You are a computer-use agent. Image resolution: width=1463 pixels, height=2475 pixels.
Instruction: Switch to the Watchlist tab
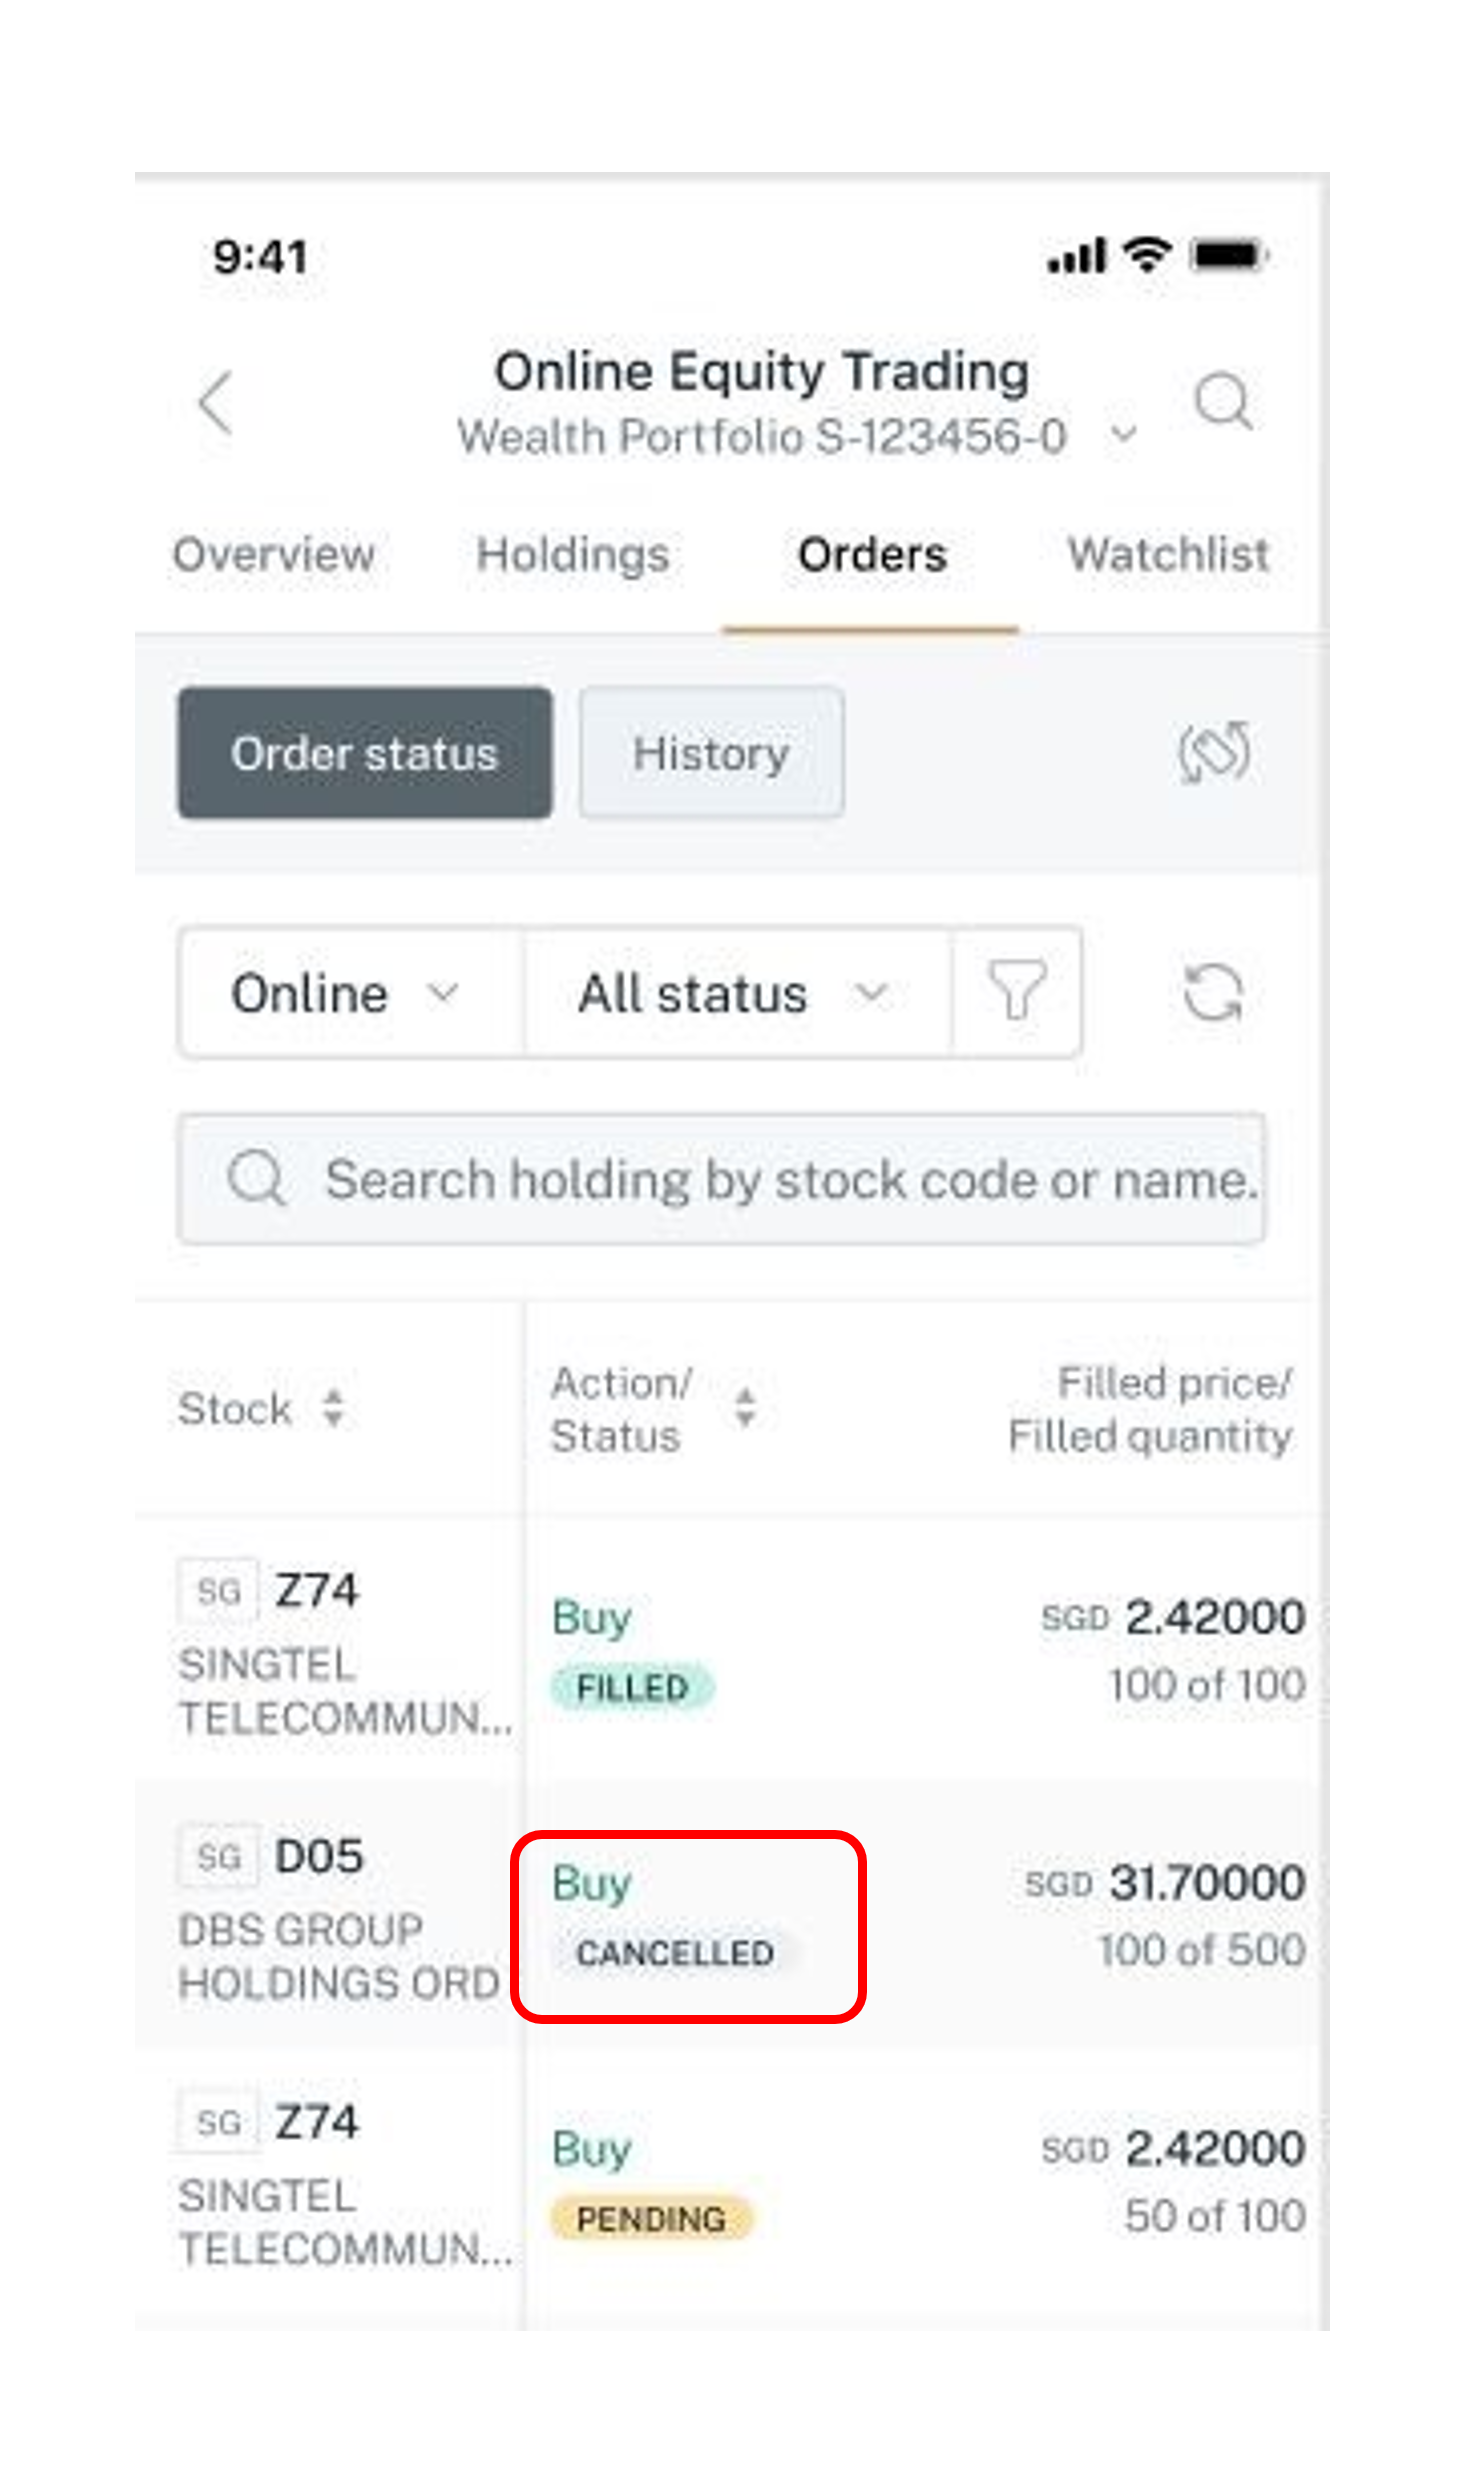[x=1168, y=555]
